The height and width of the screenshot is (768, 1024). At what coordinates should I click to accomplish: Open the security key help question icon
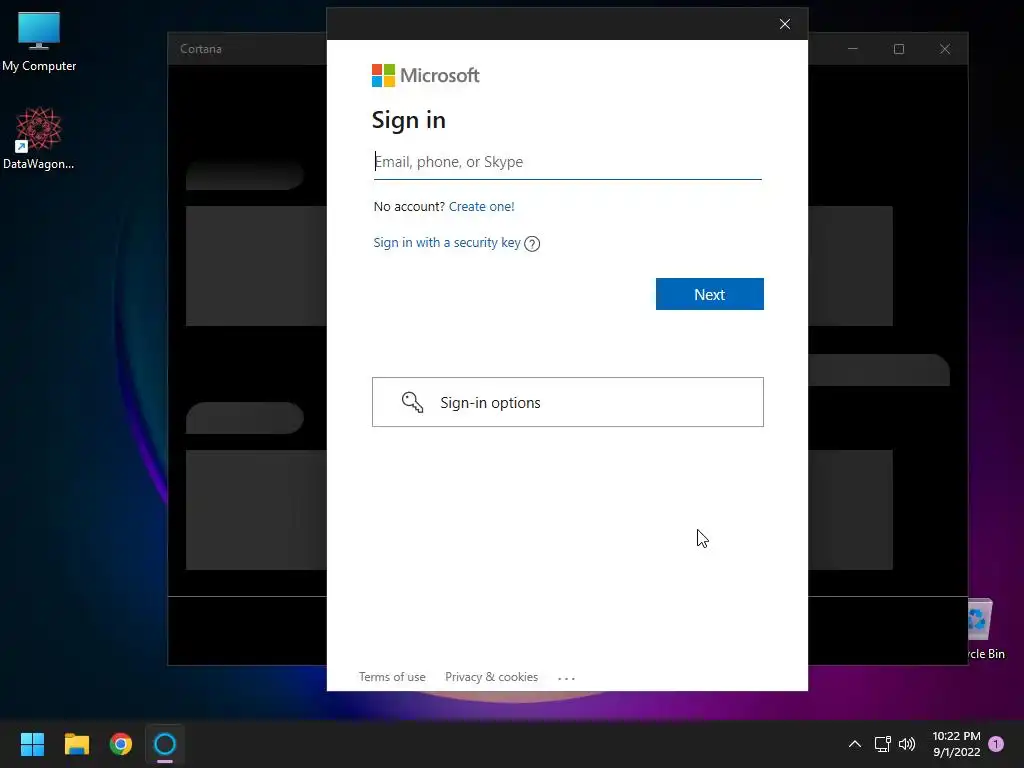click(x=532, y=244)
